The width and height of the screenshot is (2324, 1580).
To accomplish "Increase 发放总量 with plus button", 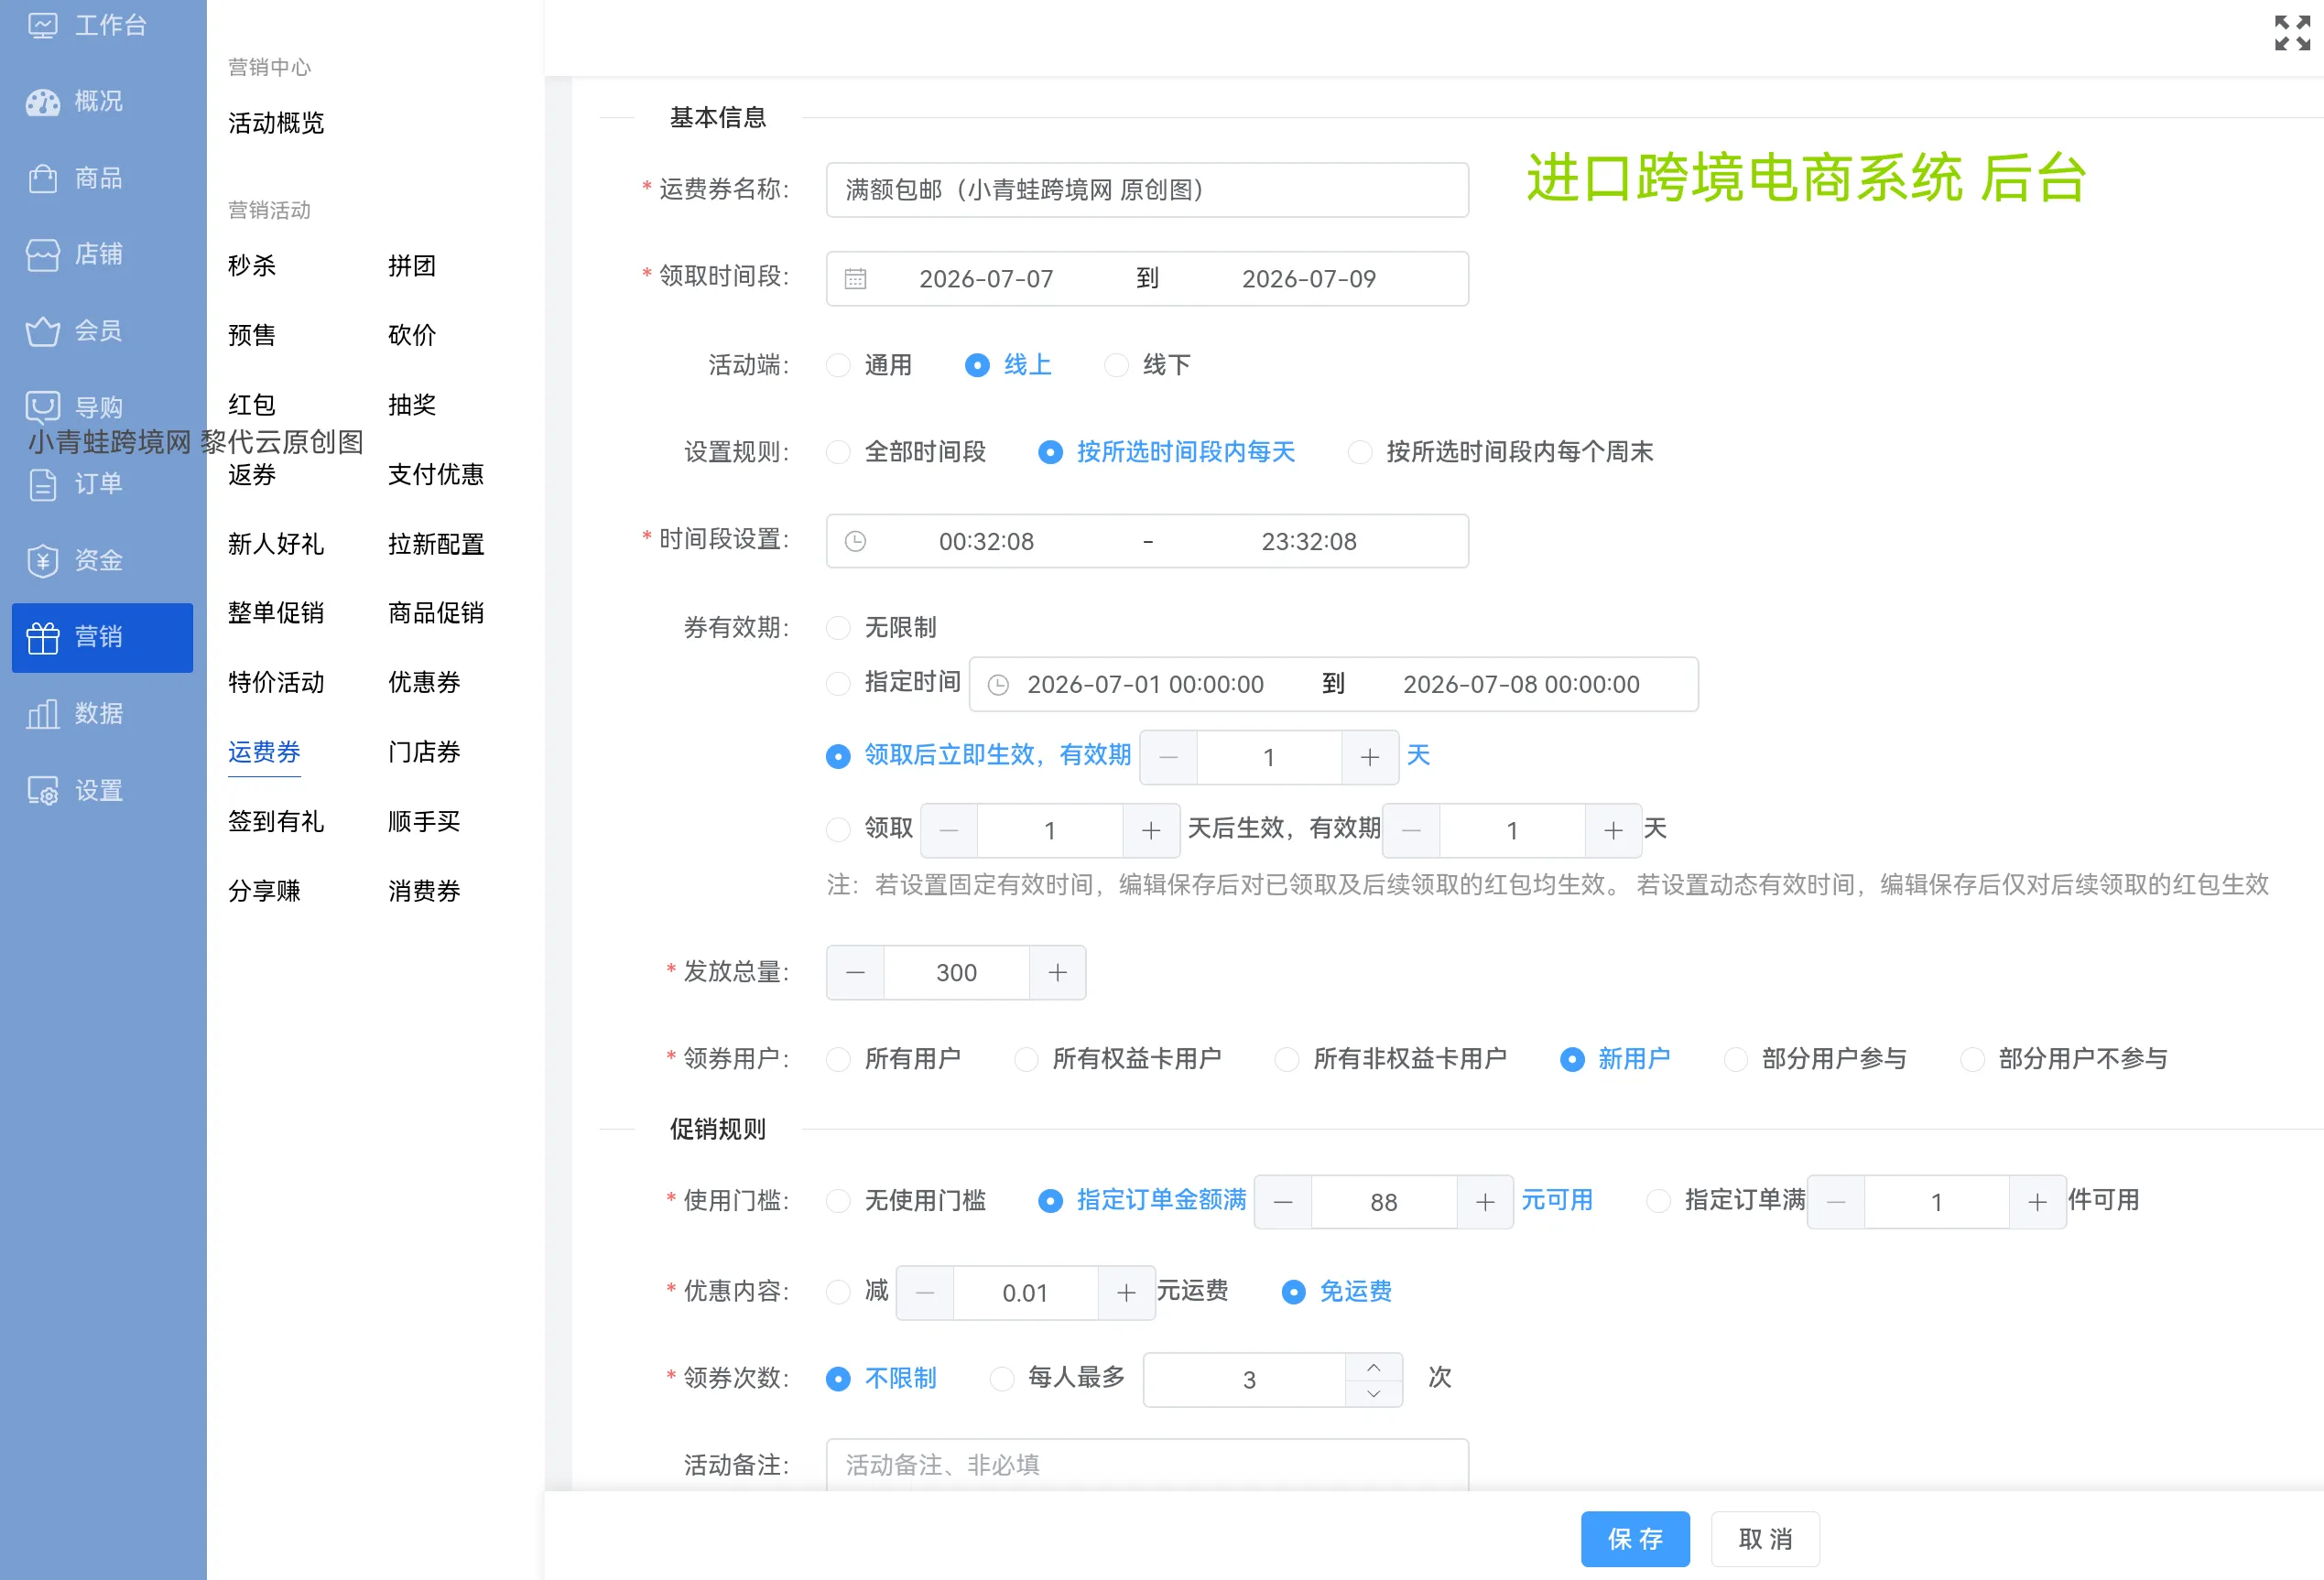I will coord(1057,972).
